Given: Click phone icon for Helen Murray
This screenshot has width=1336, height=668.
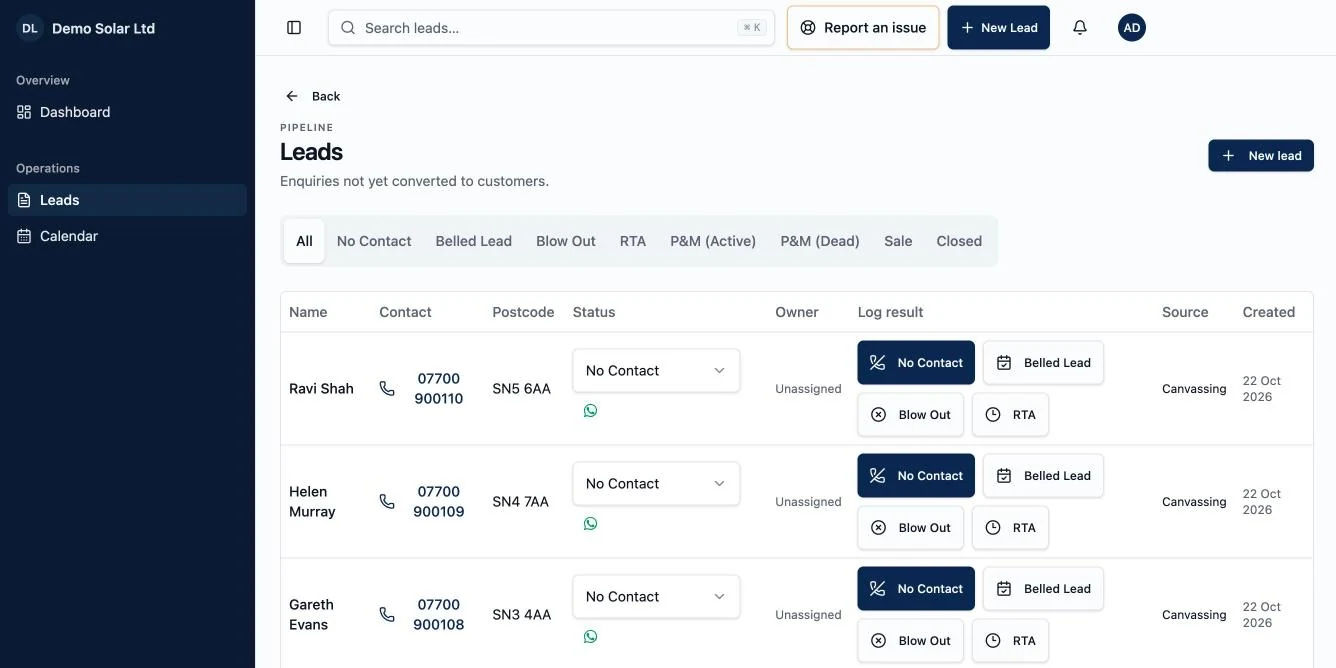Looking at the screenshot, I should [x=387, y=501].
